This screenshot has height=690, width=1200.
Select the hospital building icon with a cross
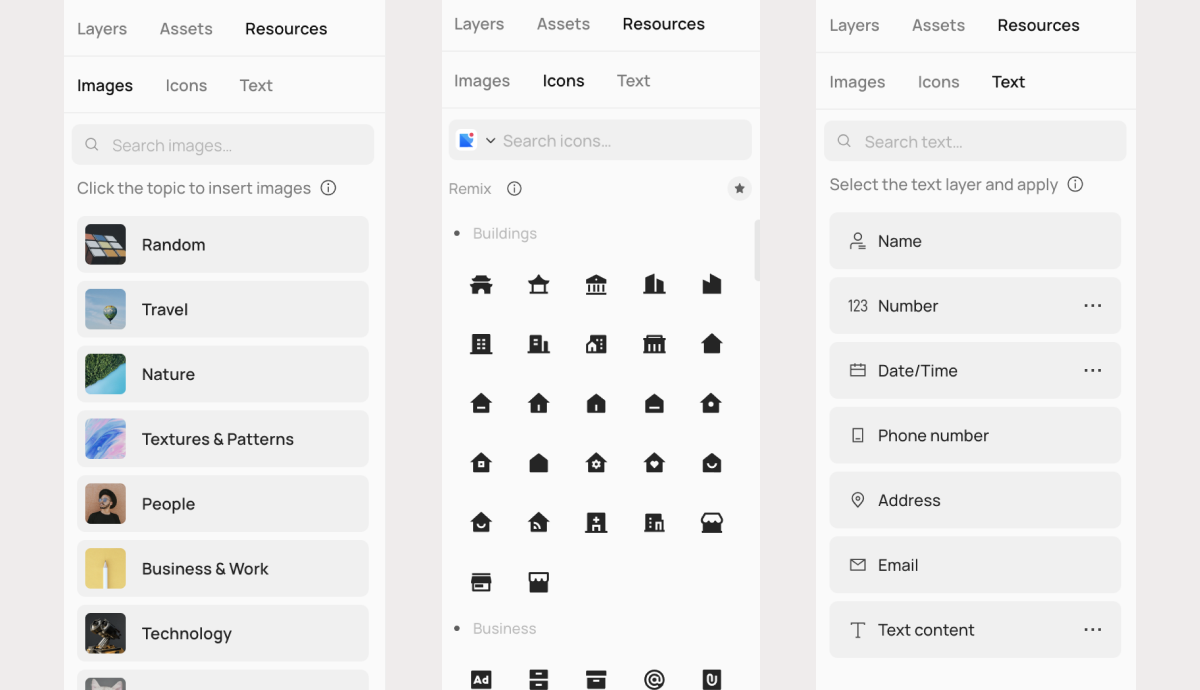(x=596, y=522)
